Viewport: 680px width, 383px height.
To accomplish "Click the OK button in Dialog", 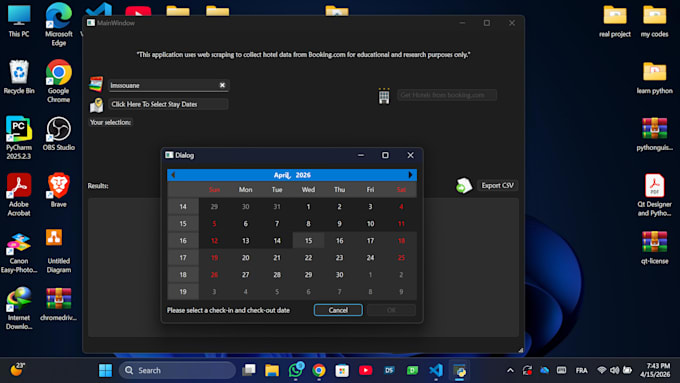I will tap(391, 310).
